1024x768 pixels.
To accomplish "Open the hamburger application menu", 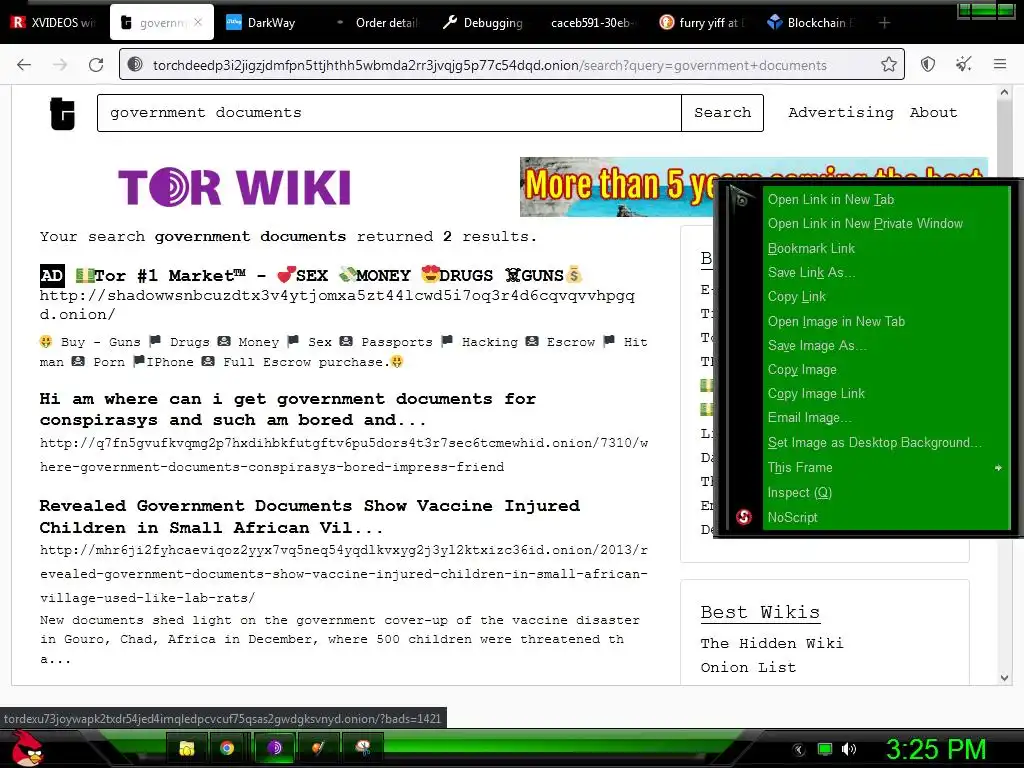I will (1000, 65).
